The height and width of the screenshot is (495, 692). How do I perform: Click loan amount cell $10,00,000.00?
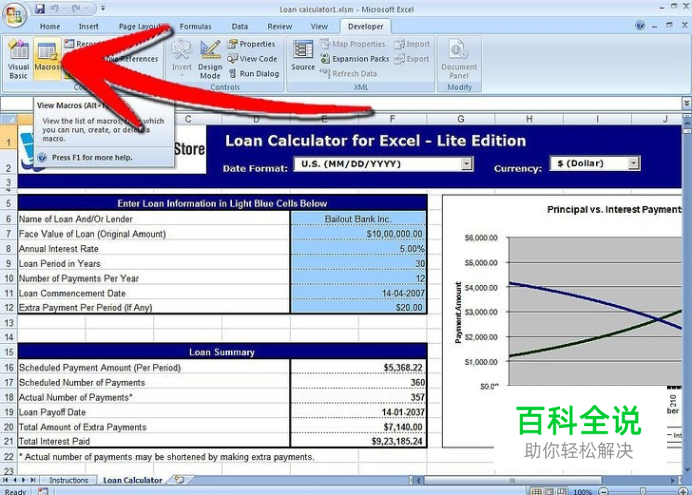point(358,234)
